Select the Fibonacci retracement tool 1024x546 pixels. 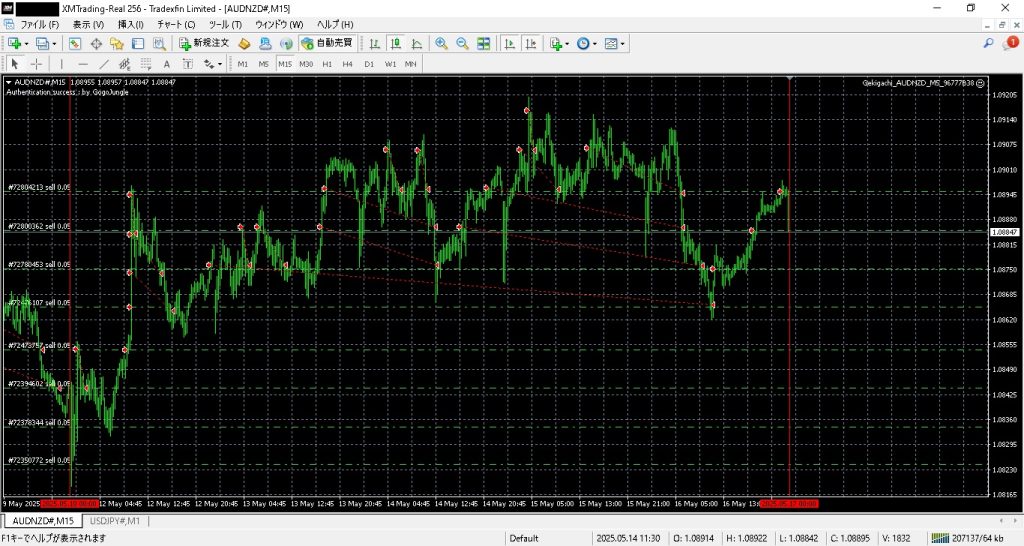click(x=146, y=64)
